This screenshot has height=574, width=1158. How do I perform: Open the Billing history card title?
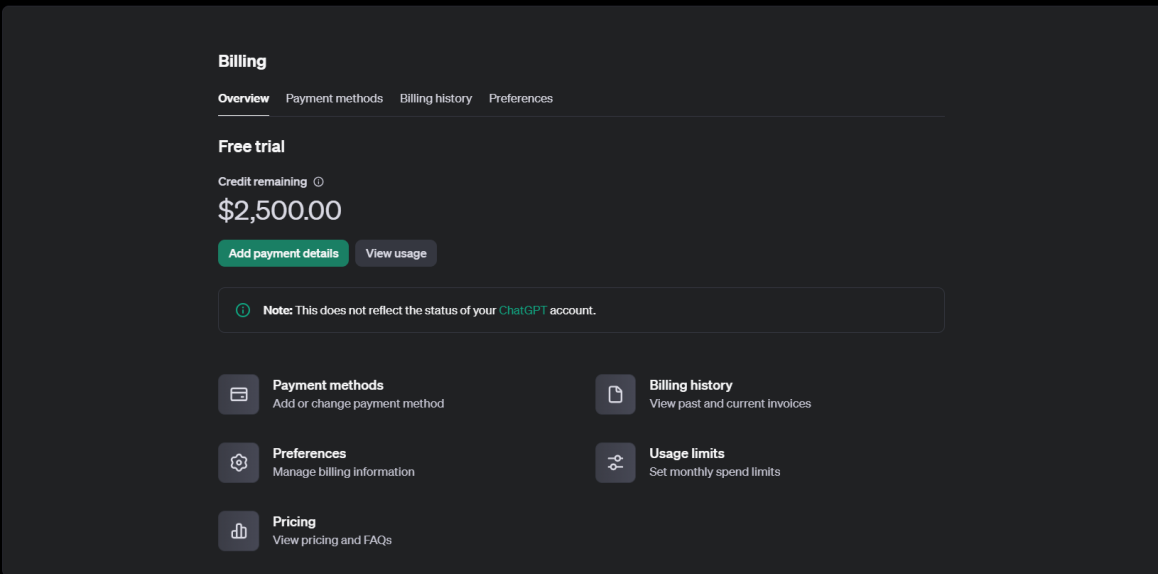(x=691, y=385)
